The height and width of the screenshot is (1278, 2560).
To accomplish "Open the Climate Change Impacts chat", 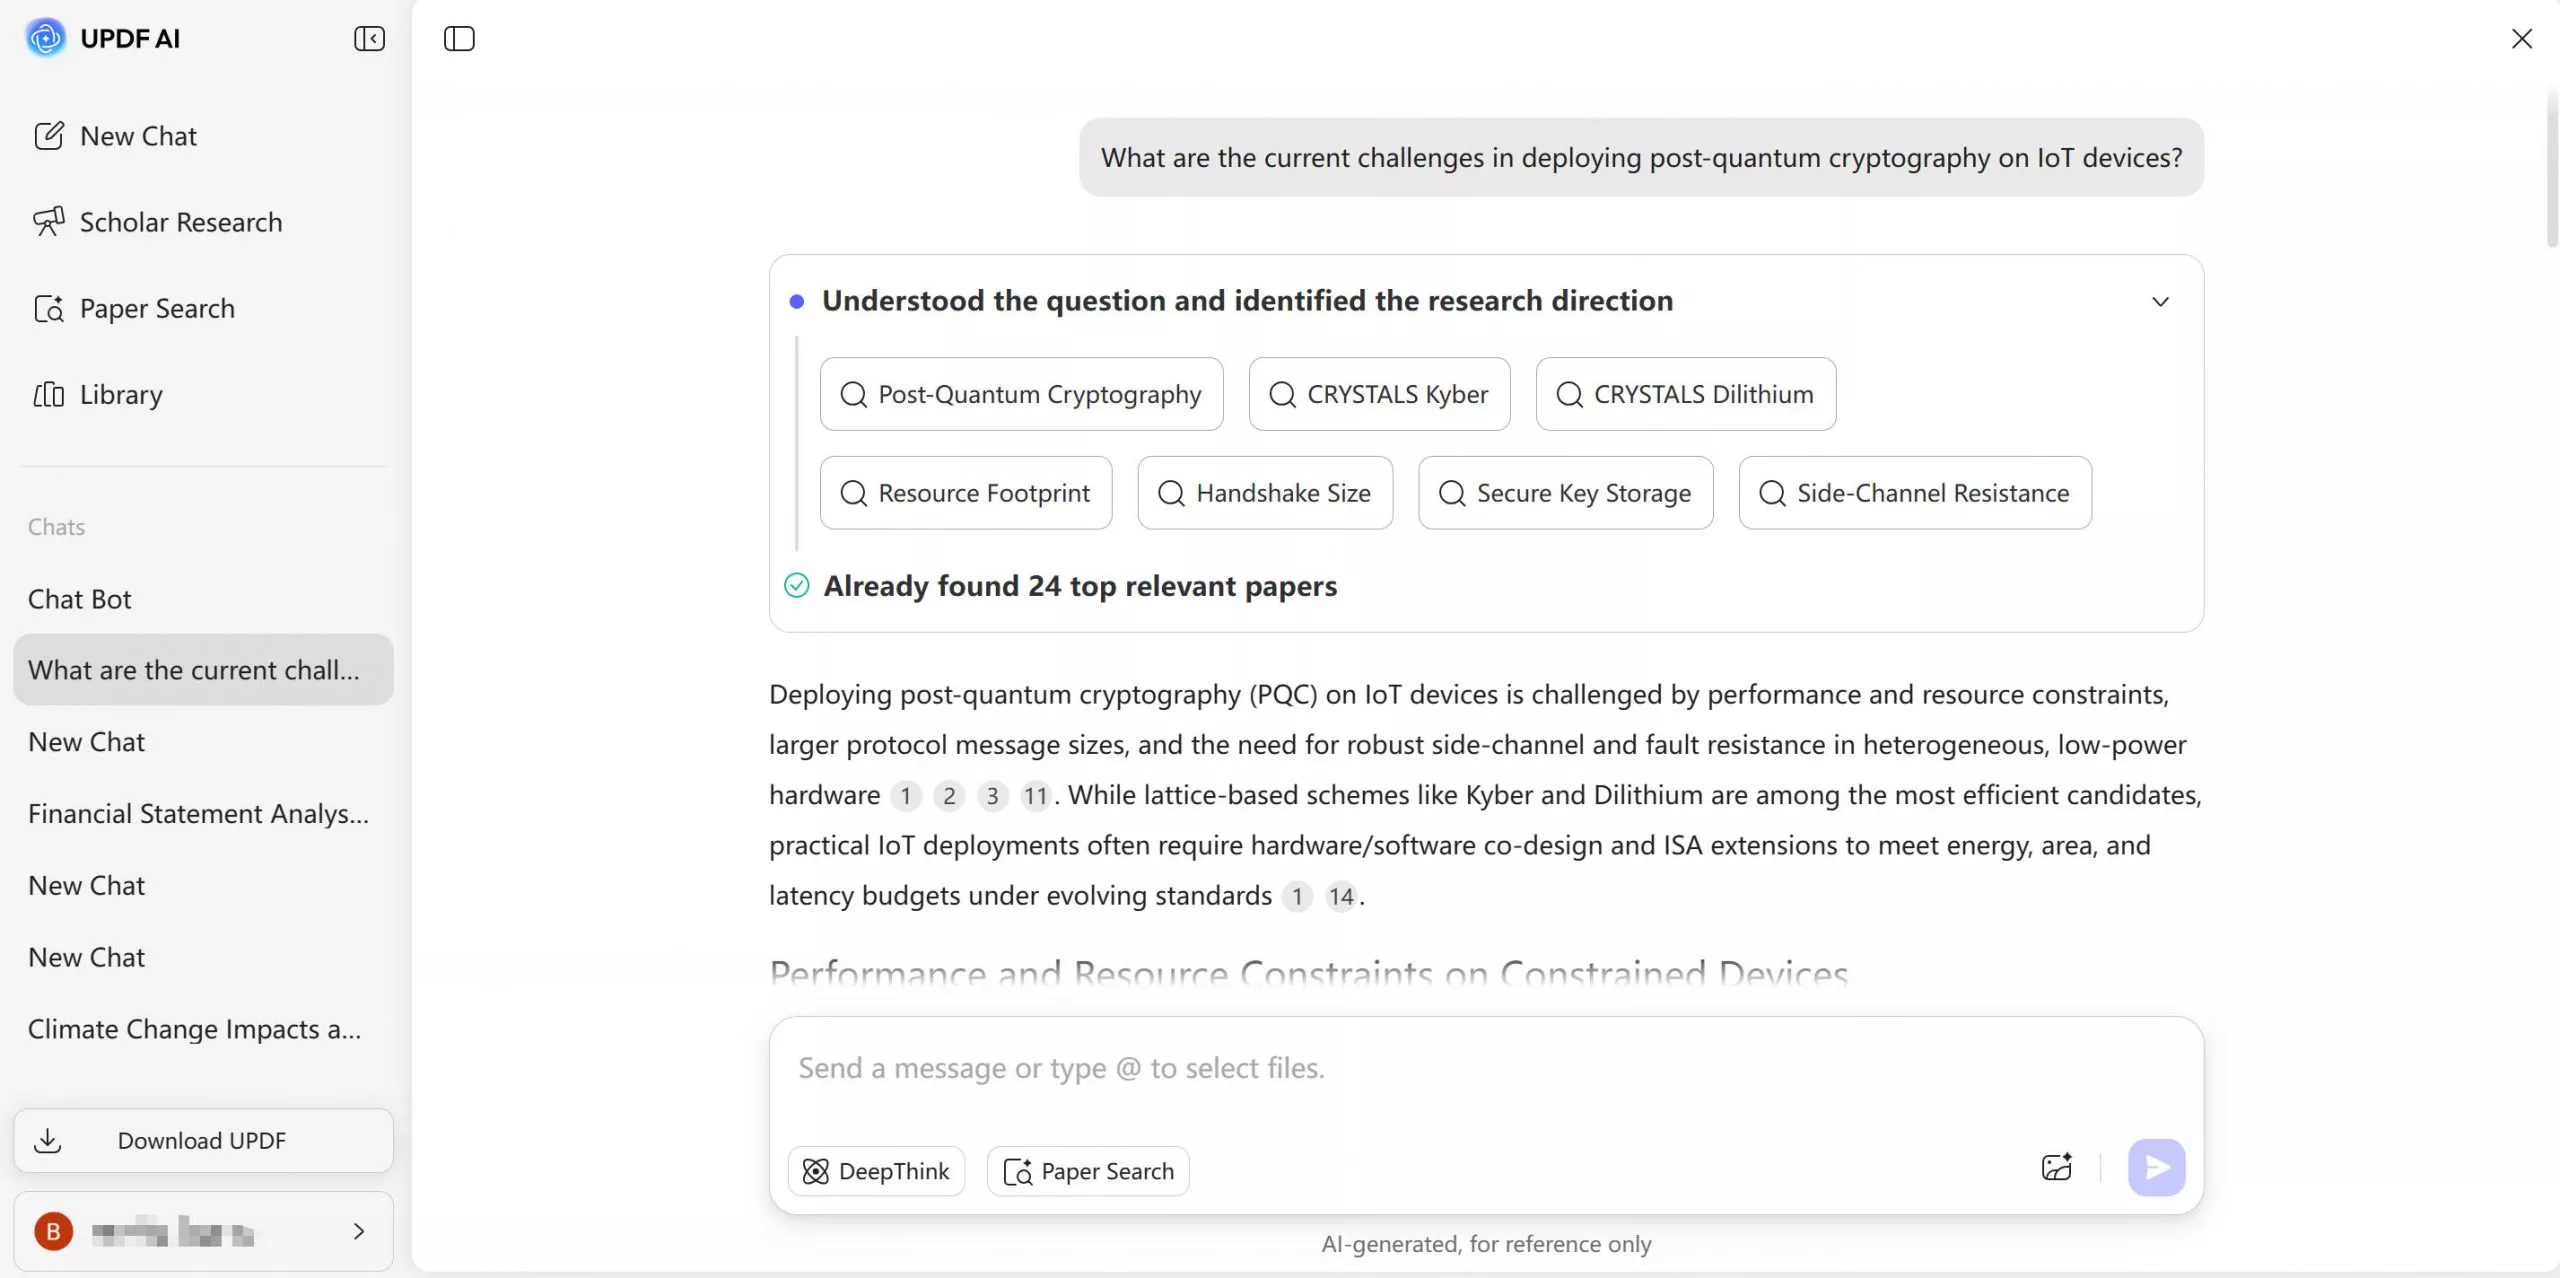I will (x=194, y=1028).
